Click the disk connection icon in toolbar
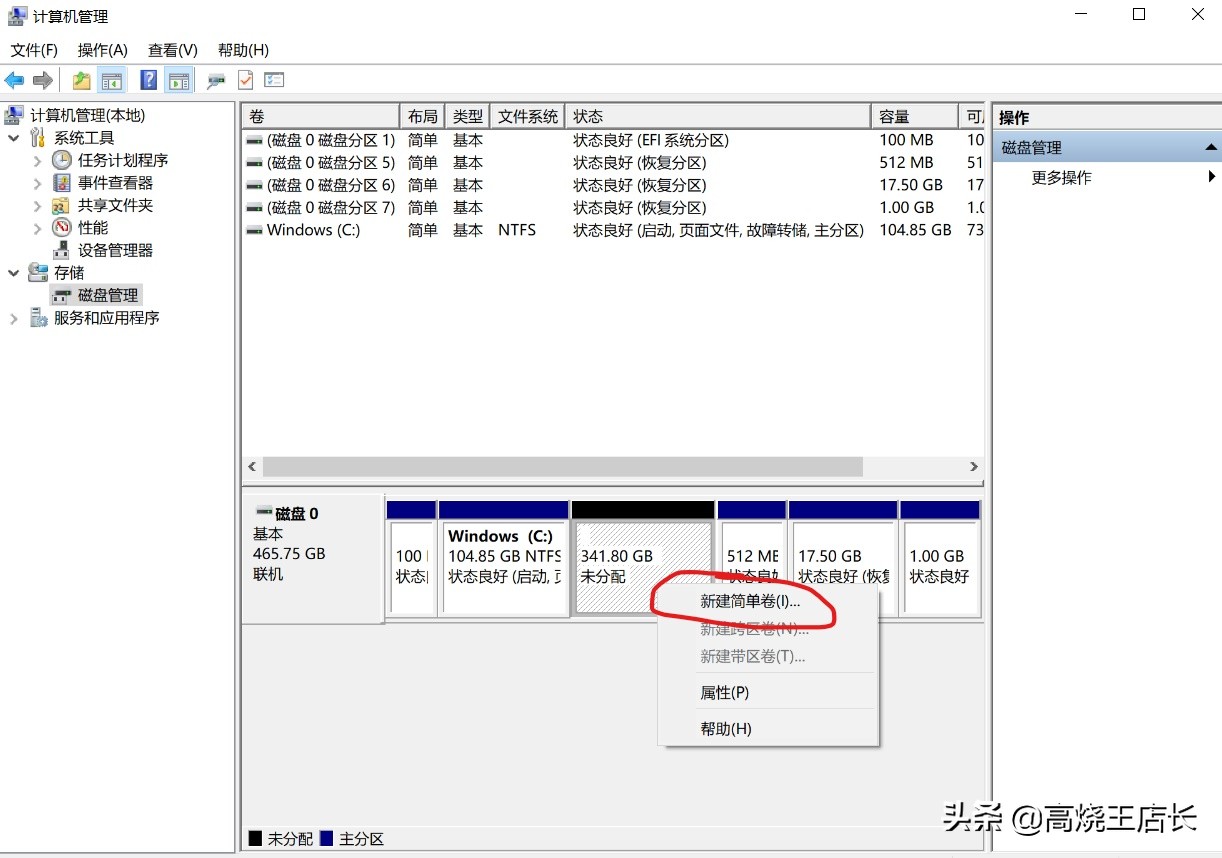This screenshot has height=858, width=1222. tap(216, 81)
